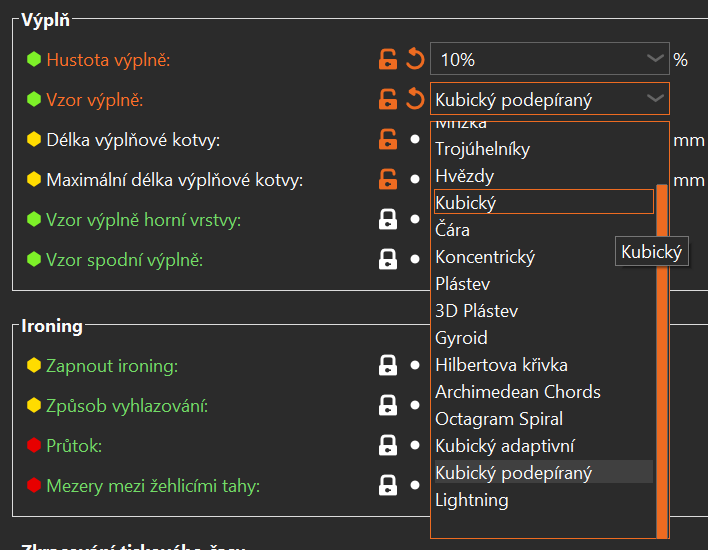Reset Hustota výplně with the orange arrow
708x550 pixels.
(415, 60)
